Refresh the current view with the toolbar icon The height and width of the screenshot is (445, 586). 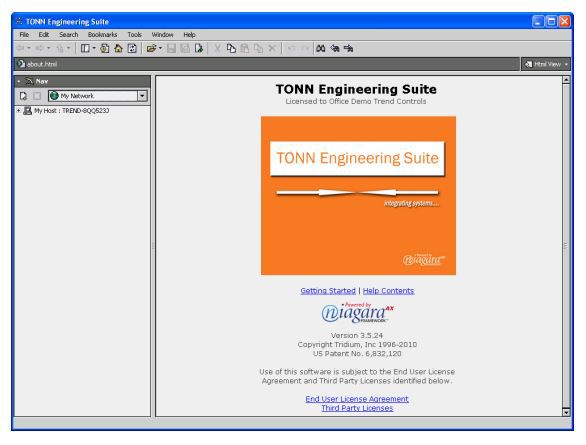pos(132,48)
